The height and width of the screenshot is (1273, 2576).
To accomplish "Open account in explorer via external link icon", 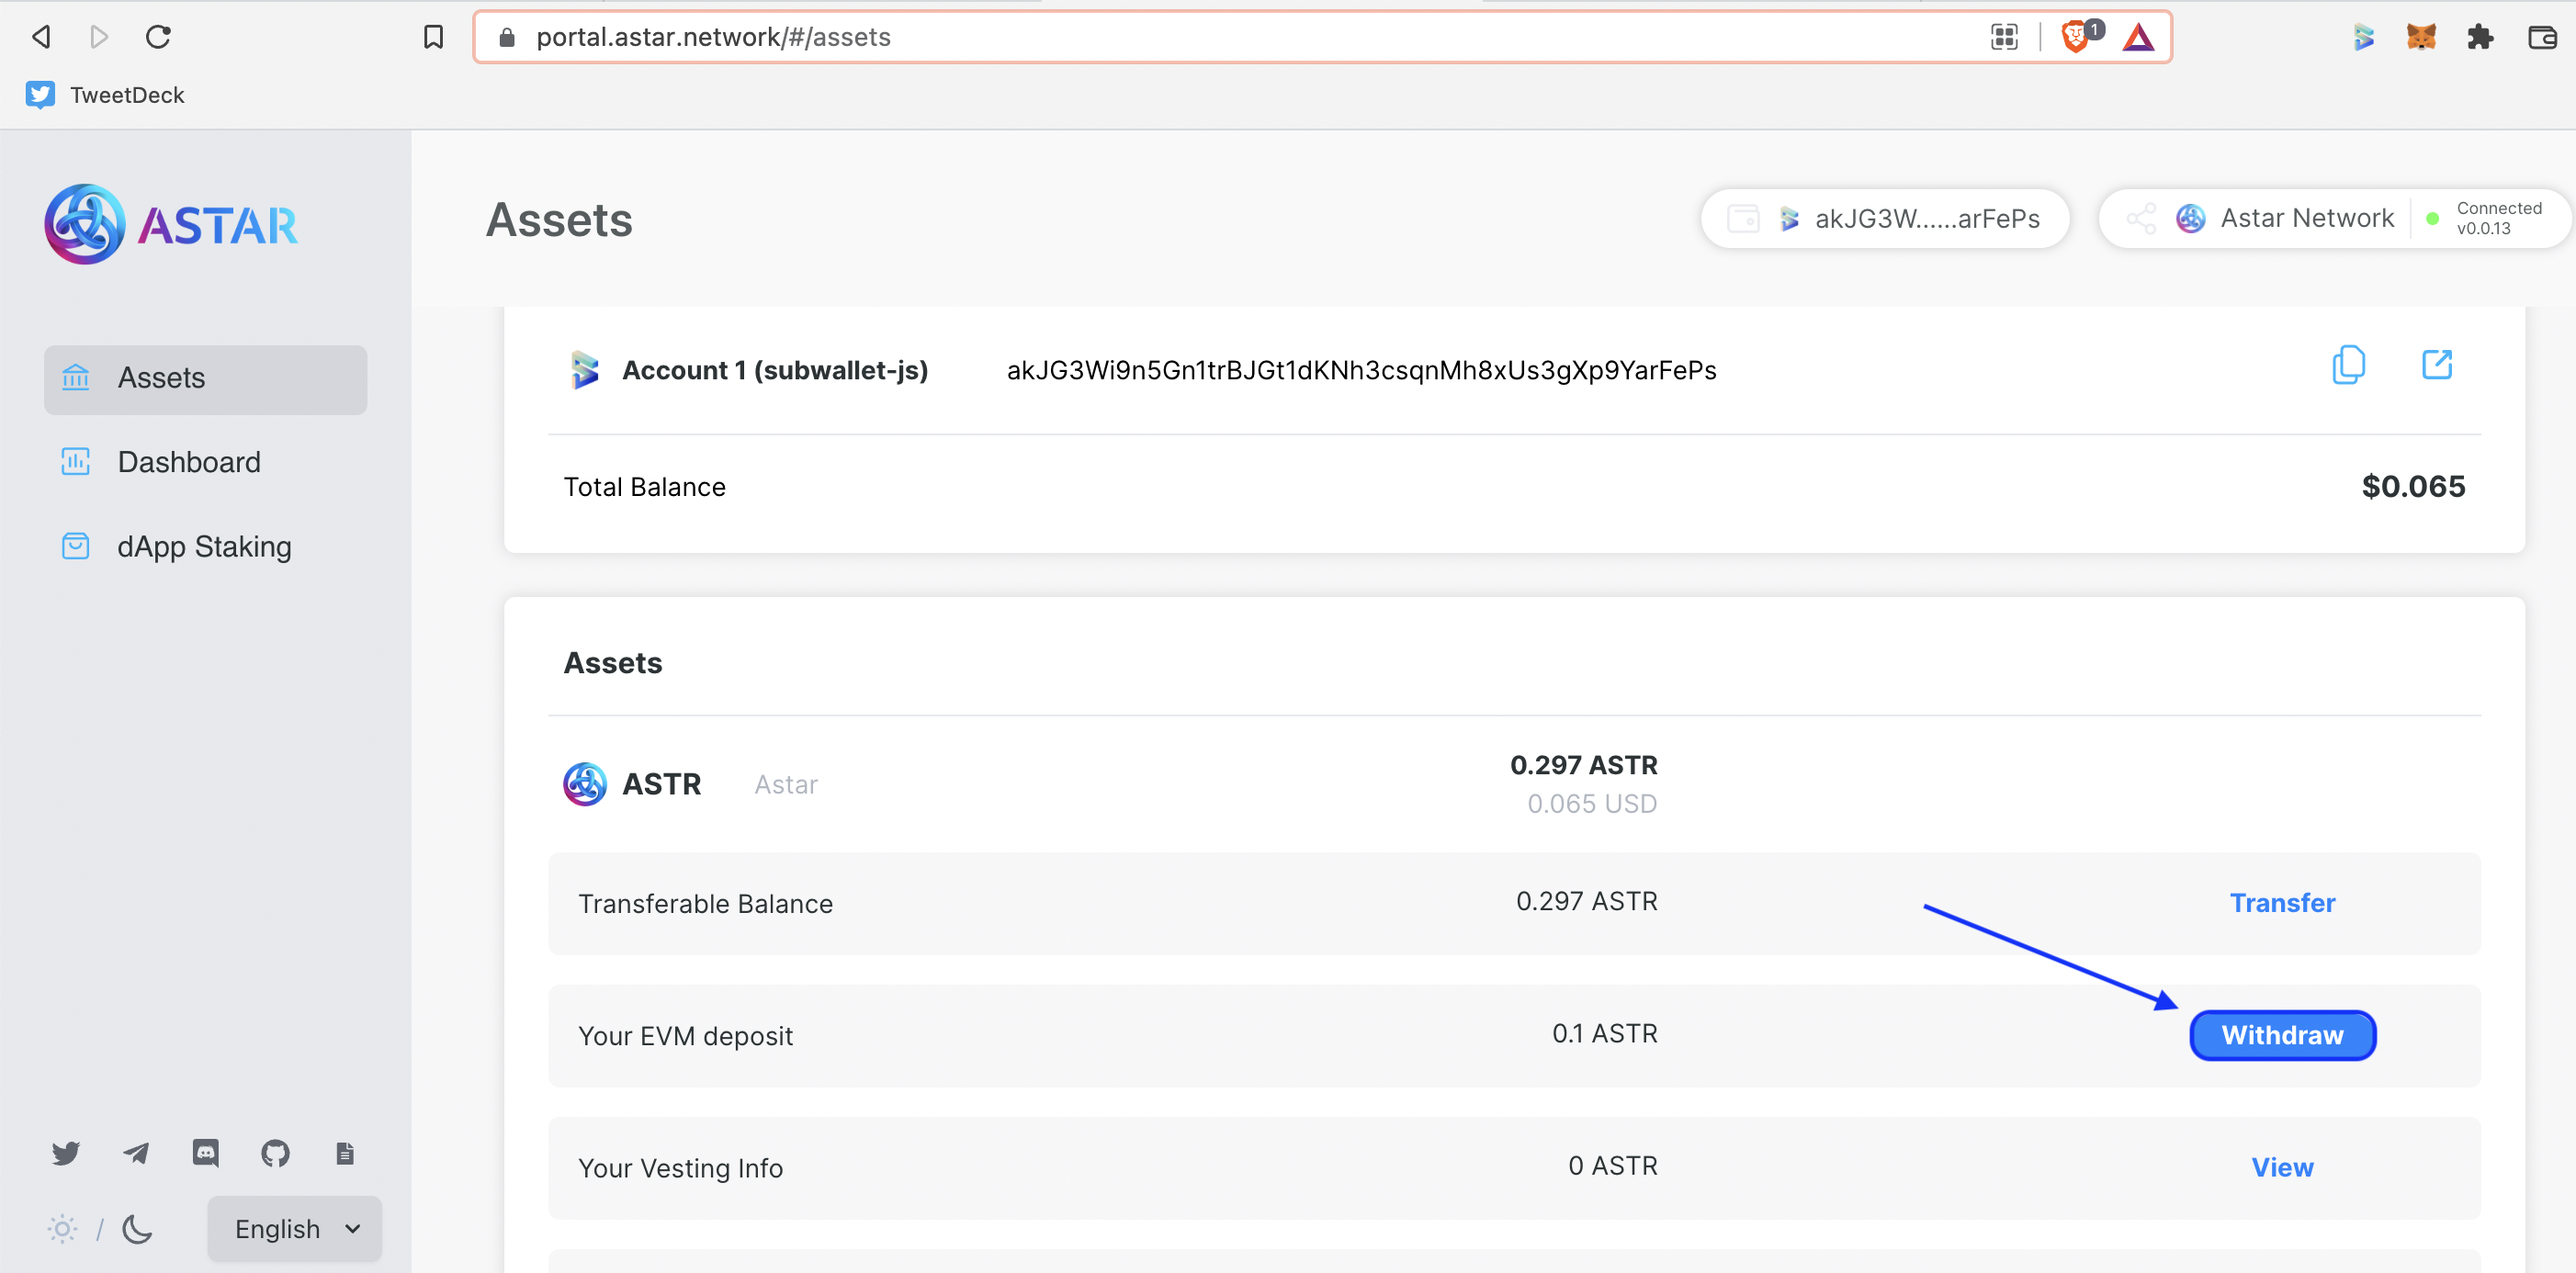I will [x=2437, y=365].
